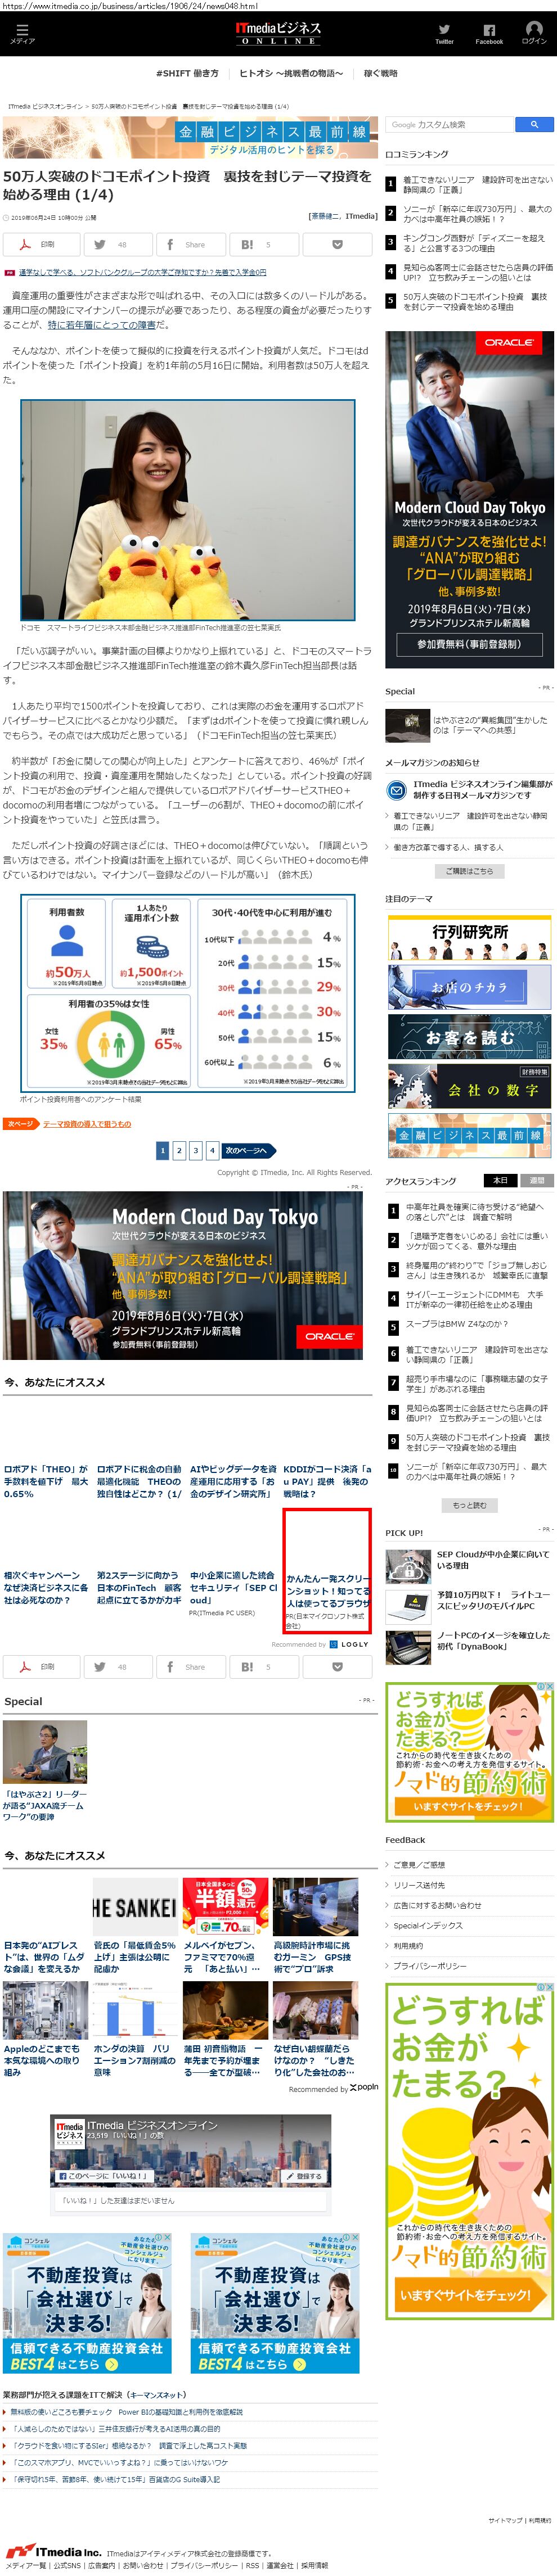The width and height of the screenshot is (557, 2576).
Task: Click into the Google カスタム検索 field
Action: pos(450,125)
